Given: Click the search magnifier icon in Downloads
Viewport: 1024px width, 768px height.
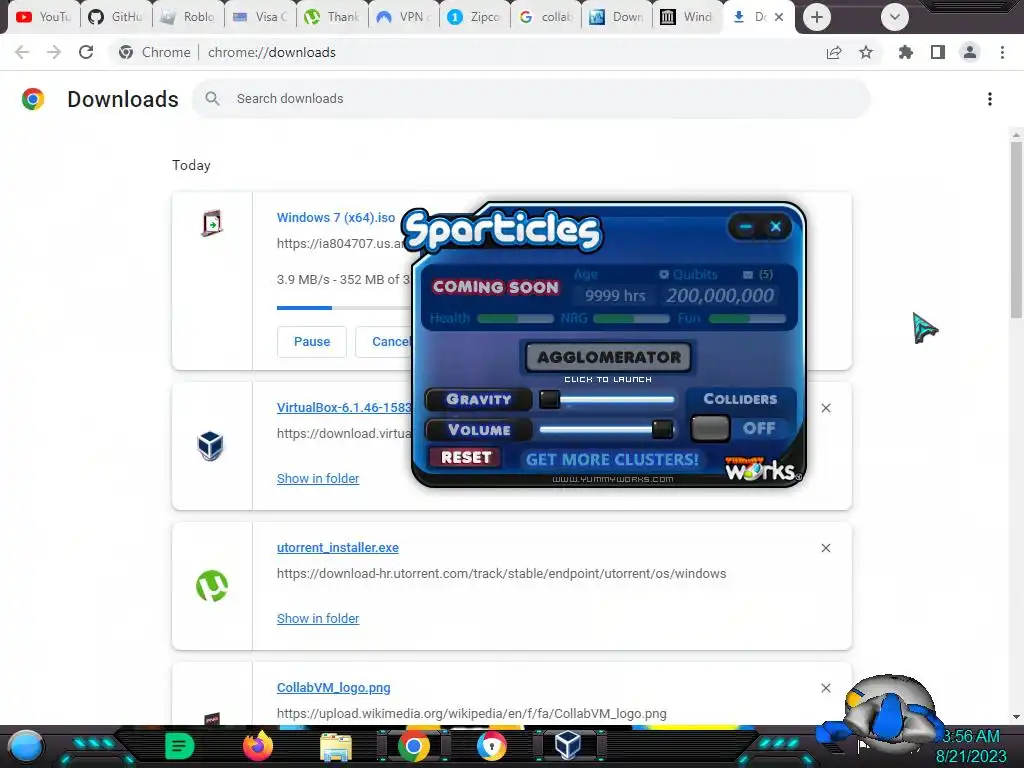Looking at the screenshot, I should click(x=212, y=99).
